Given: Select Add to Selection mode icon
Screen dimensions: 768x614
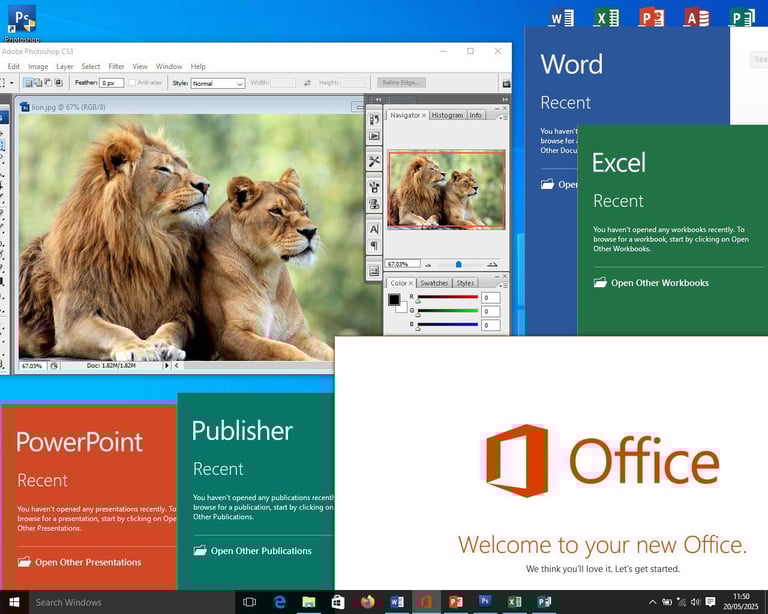Looking at the screenshot, I should 38,83.
